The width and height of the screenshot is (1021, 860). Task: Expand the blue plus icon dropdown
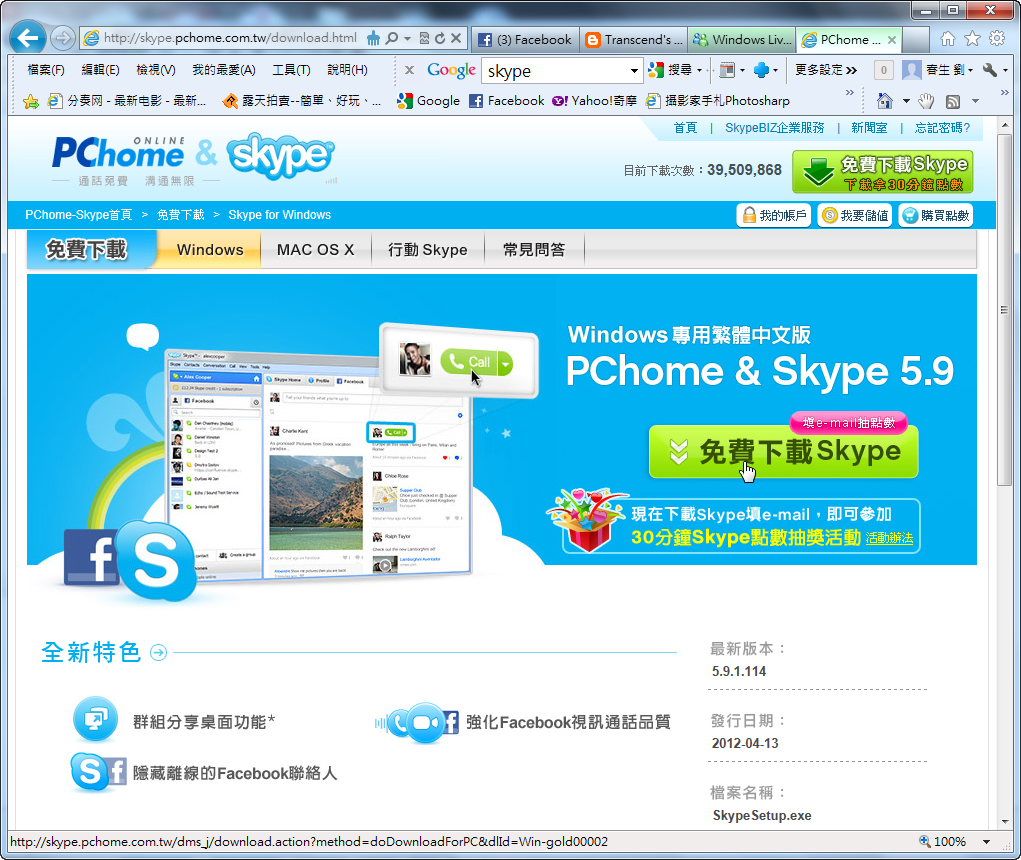tap(775, 70)
